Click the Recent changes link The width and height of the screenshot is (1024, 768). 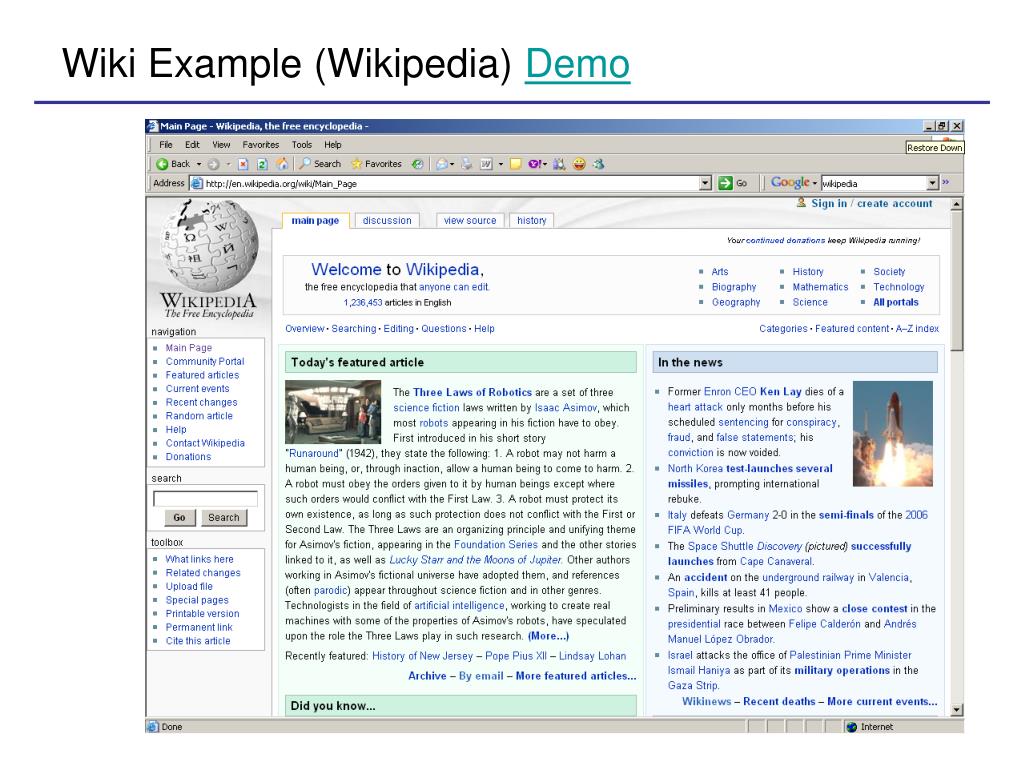tap(201, 402)
